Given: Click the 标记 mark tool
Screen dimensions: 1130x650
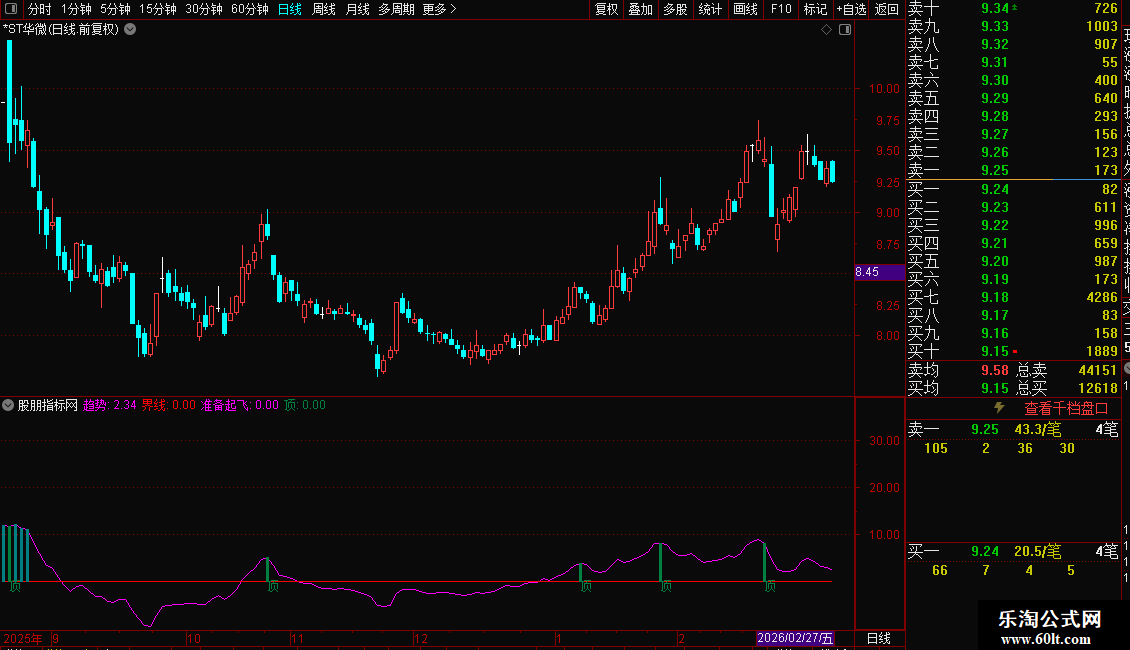Looking at the screenshot, I should pos(815,9).
